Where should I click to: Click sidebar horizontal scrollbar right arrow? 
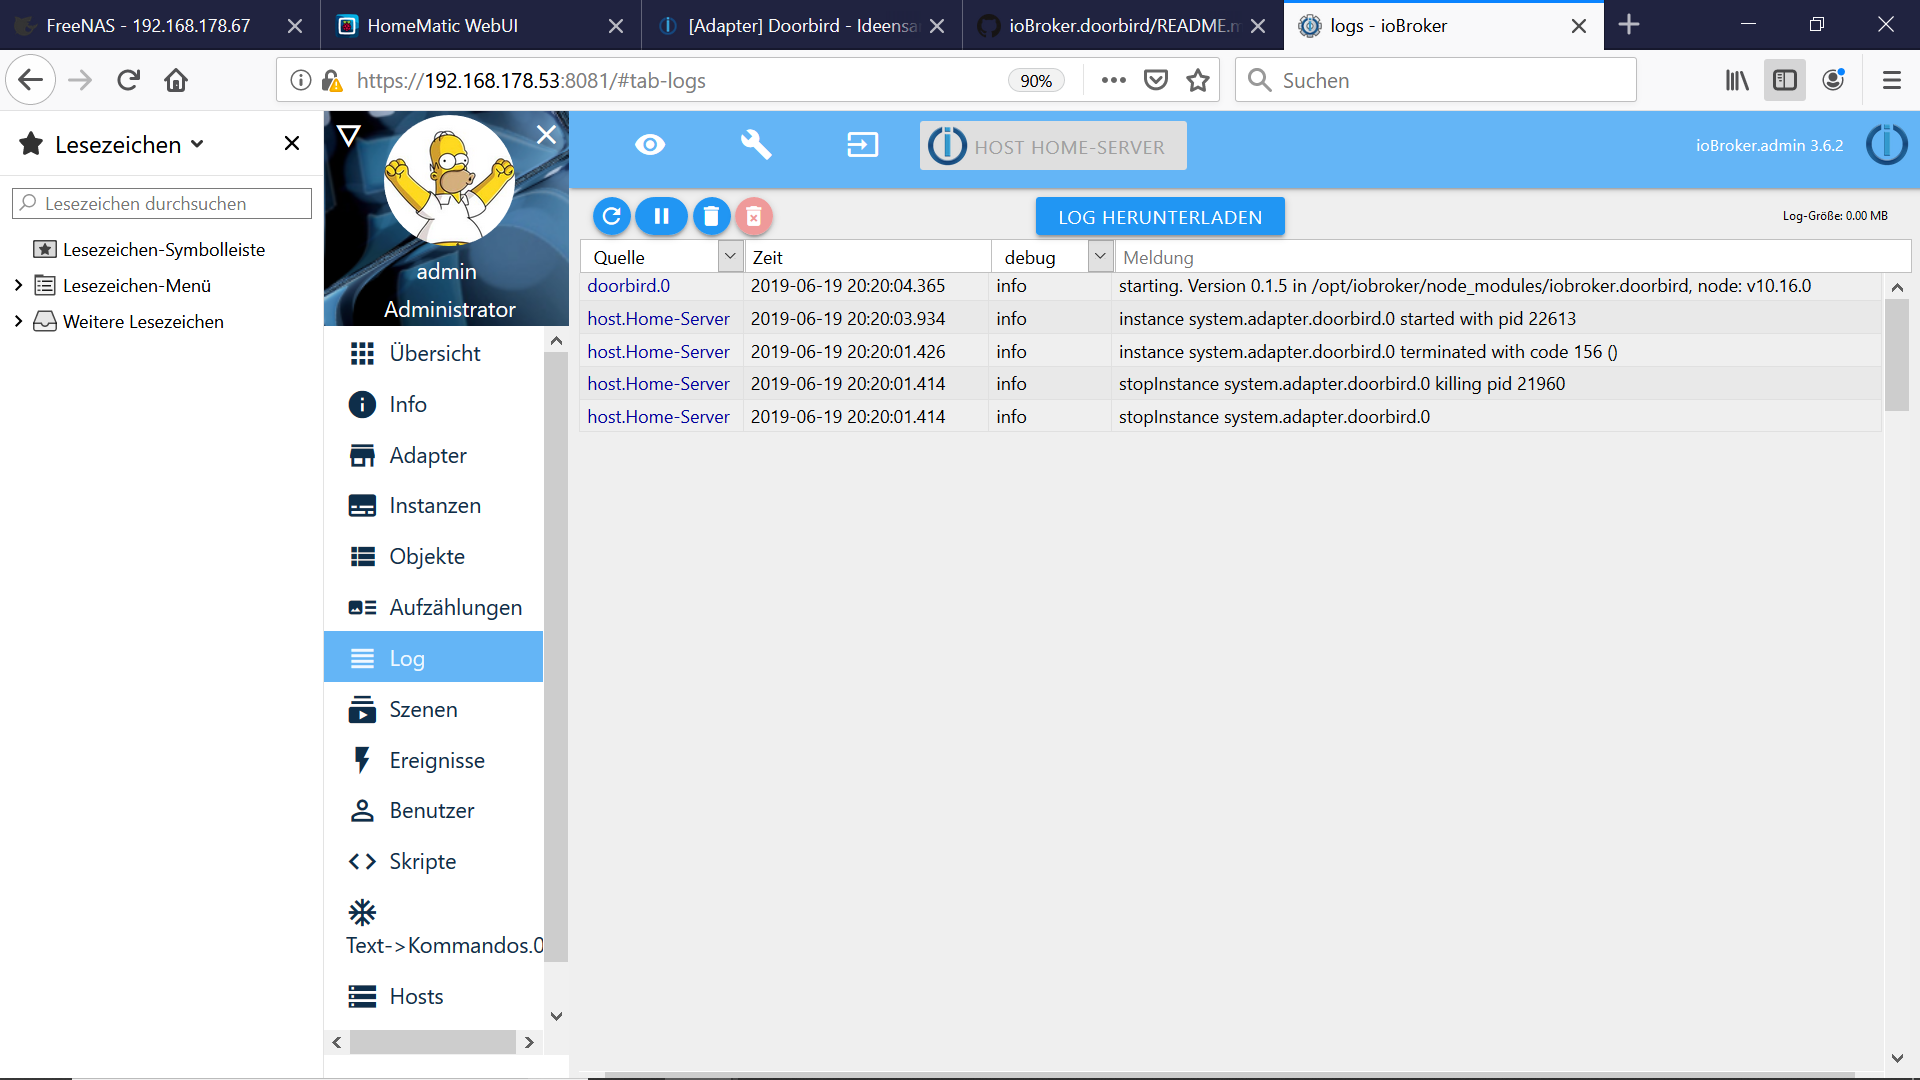(x=529, y=1042)
